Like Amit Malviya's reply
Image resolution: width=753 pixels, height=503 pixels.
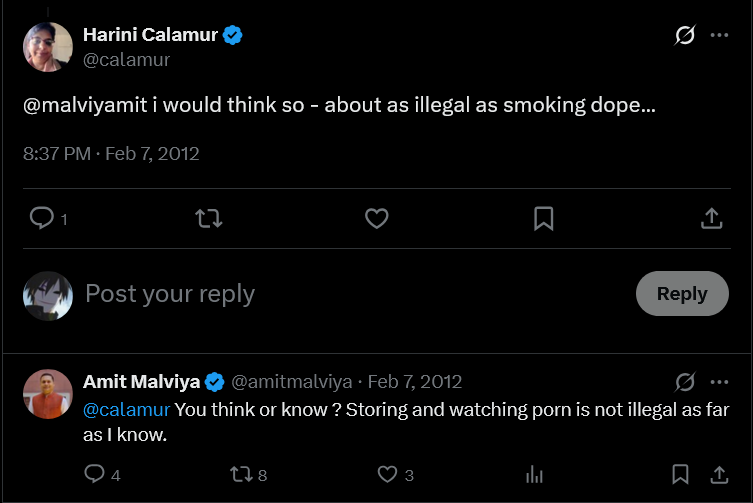click(x=387, y=475)
